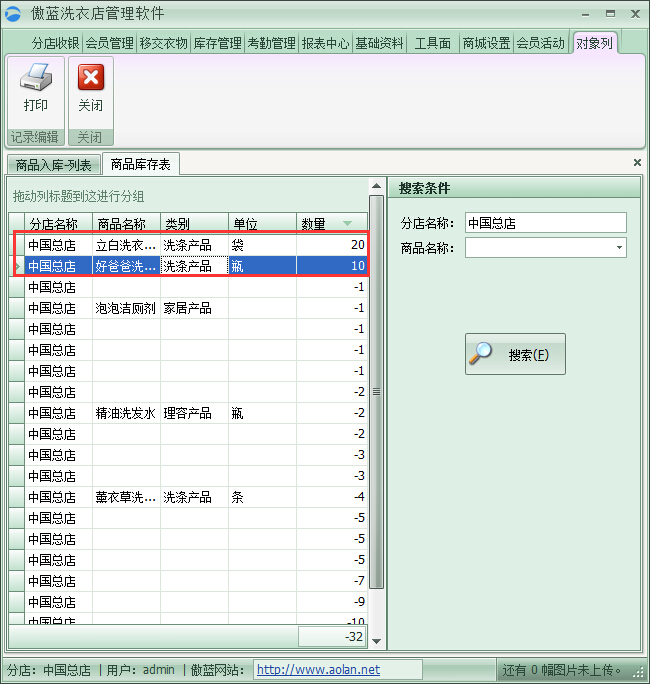Viewport: 650px width, 684px height.
Task: Open the 报表中心 menu tab
Action: (x=325, y=43)
